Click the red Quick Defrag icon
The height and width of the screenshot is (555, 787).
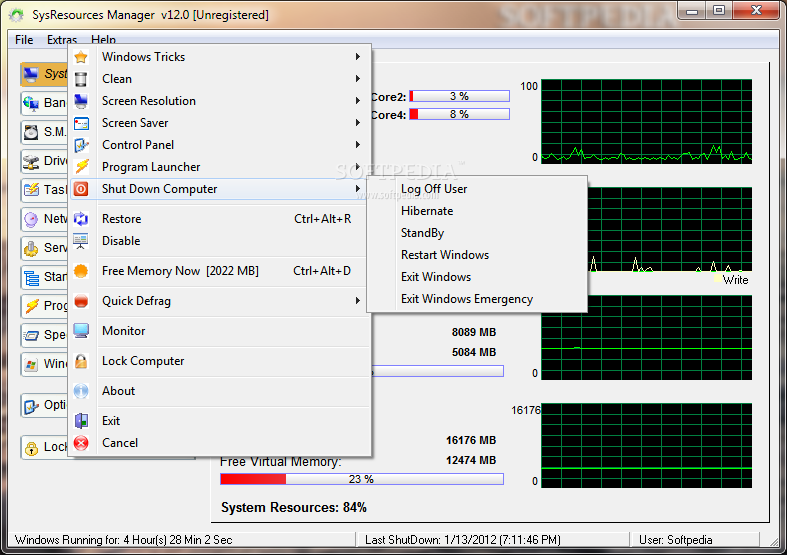click(x=81, y=301)
